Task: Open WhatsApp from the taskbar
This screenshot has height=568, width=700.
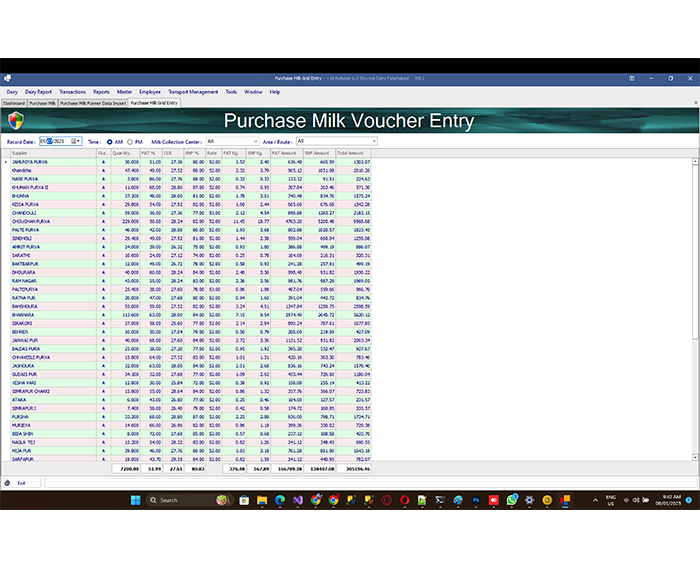Action: [512, 499]
